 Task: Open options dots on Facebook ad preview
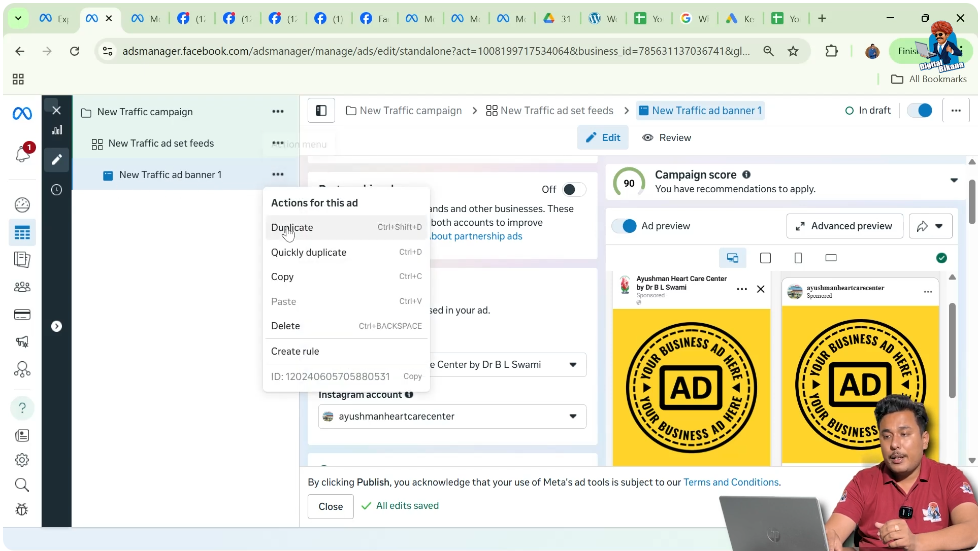pos(742,289)
